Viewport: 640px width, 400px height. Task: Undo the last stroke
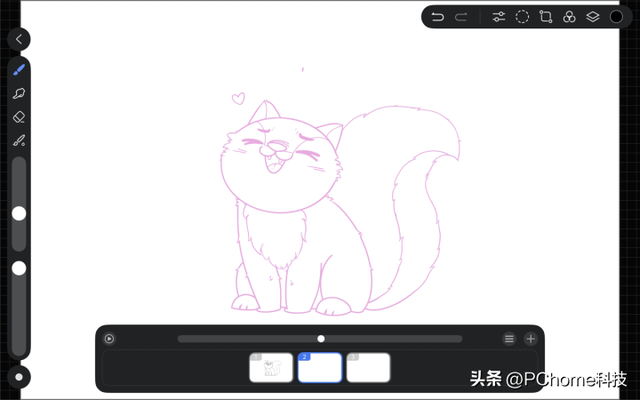tap(438, 17)
